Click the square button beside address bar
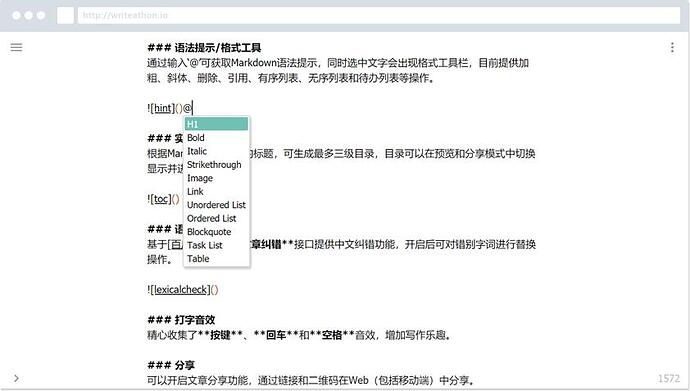The image size is (690, 391). (x=65, y=15)
